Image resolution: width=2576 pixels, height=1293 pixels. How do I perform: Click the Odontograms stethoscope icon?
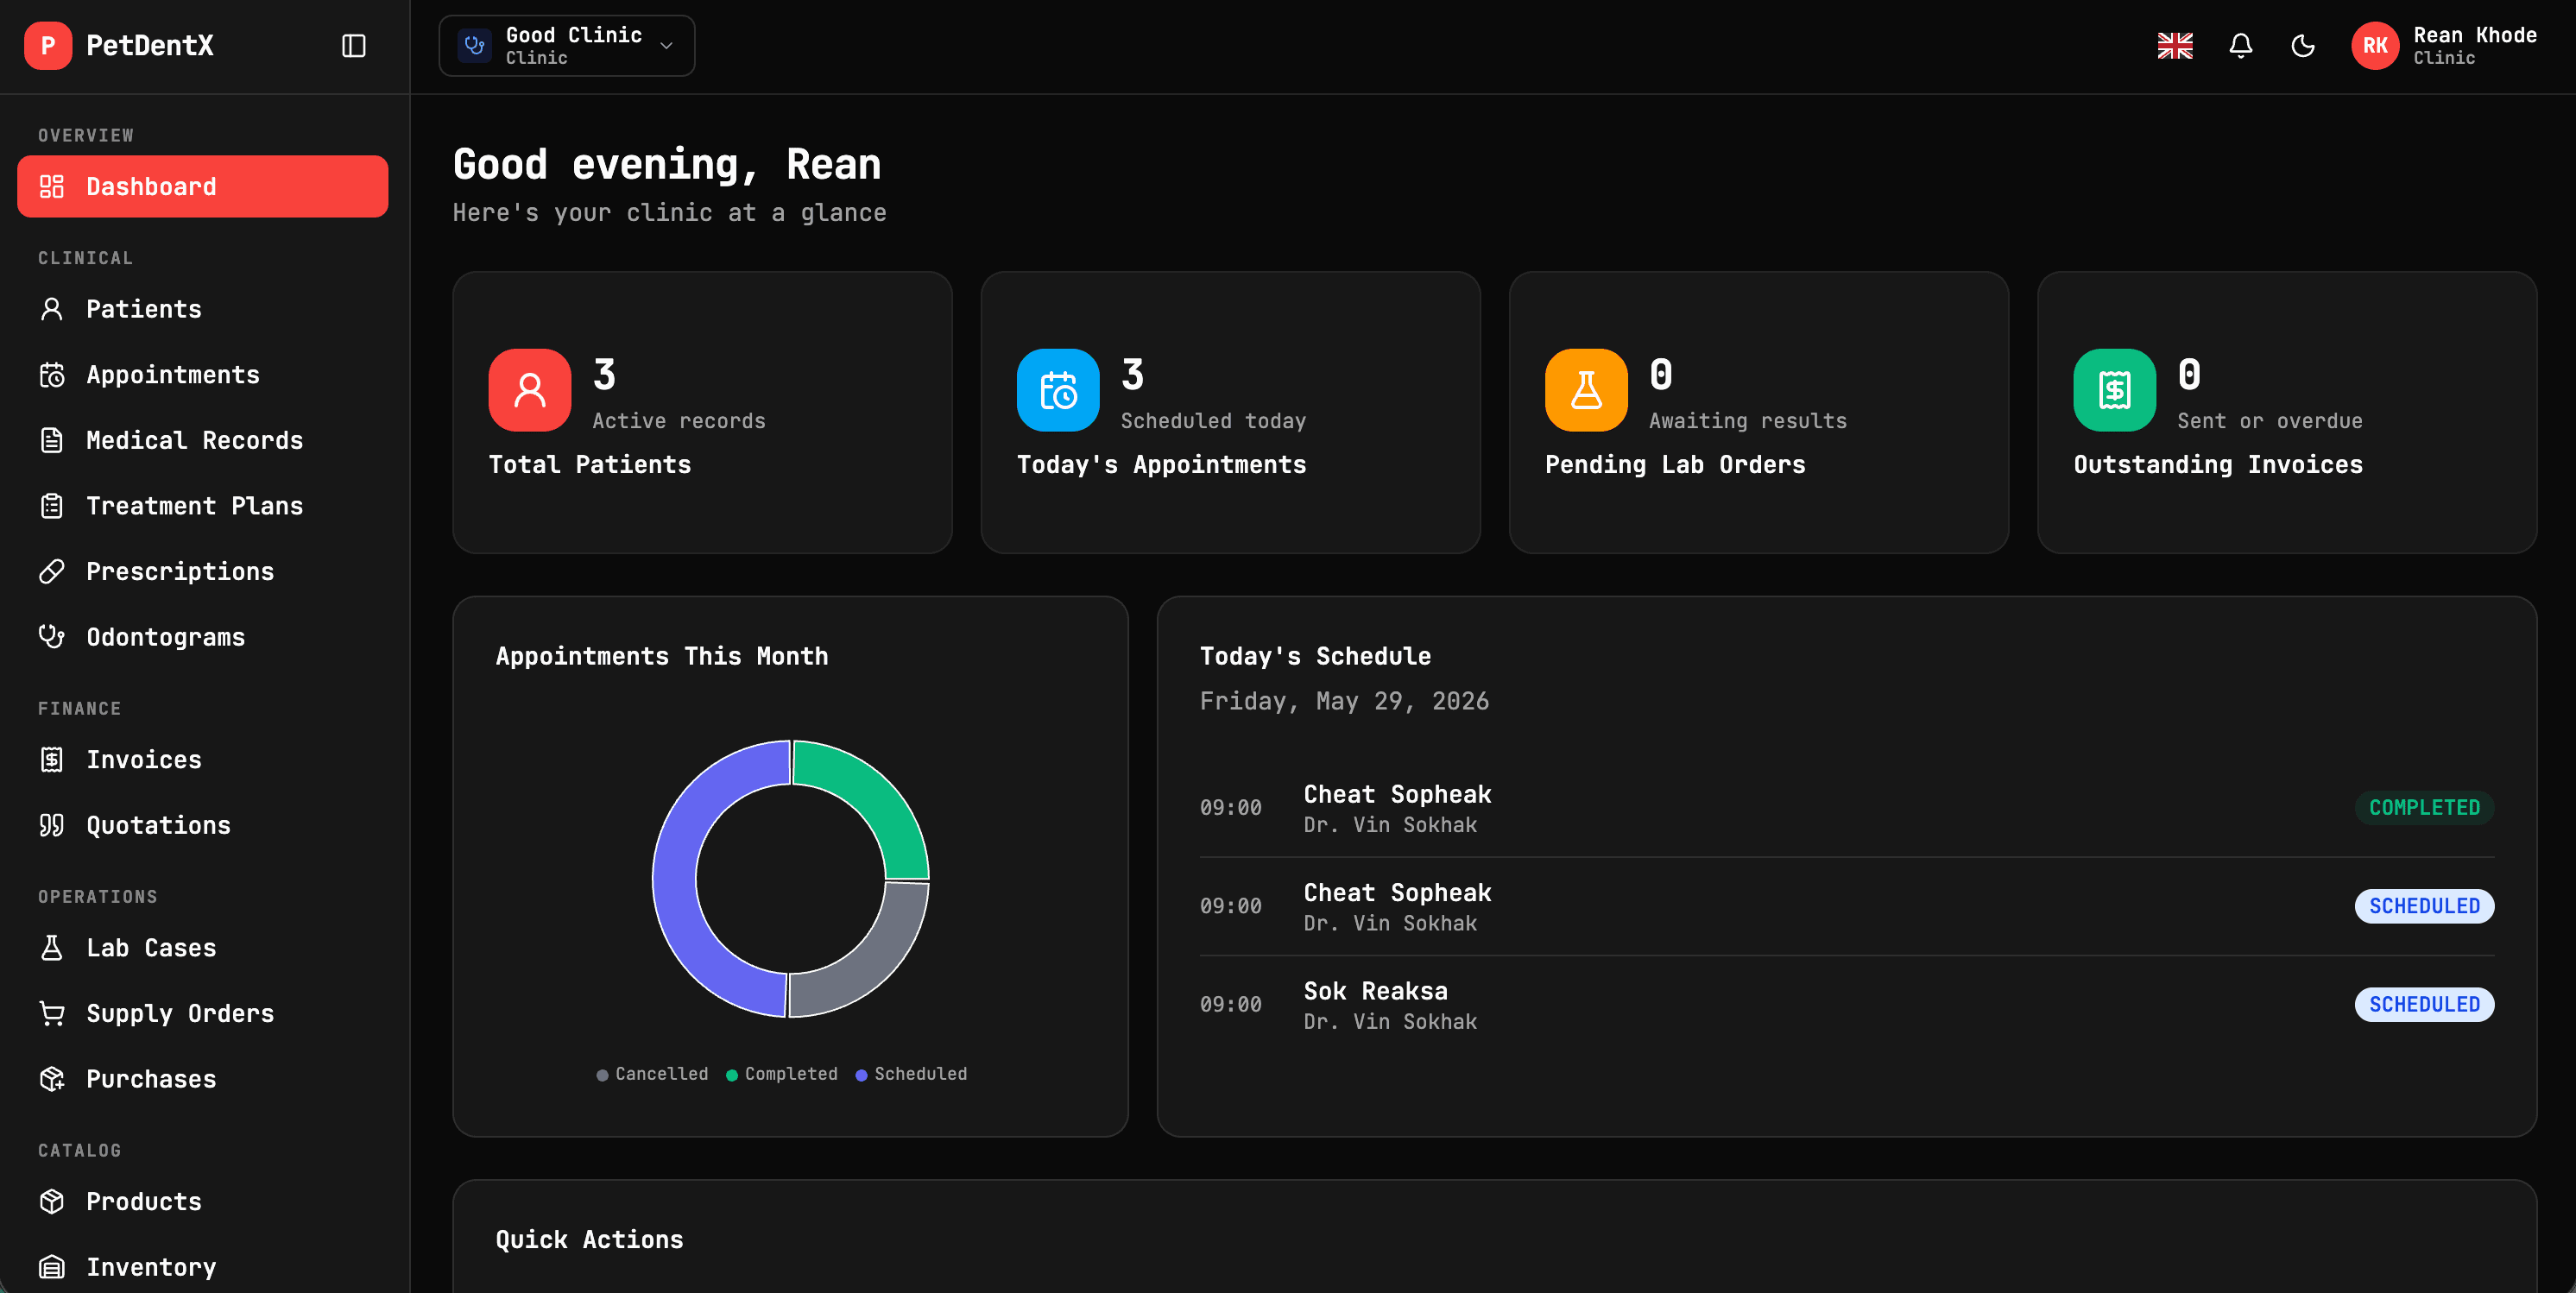pyautogui.click(x=52, y=637)
